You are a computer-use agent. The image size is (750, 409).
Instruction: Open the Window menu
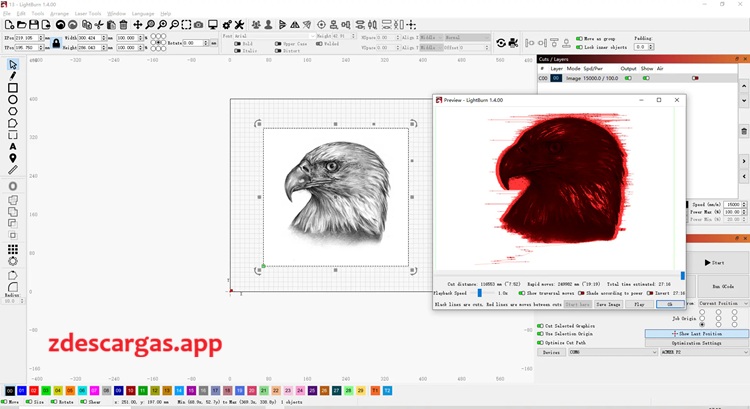click(x=116, y=13)
